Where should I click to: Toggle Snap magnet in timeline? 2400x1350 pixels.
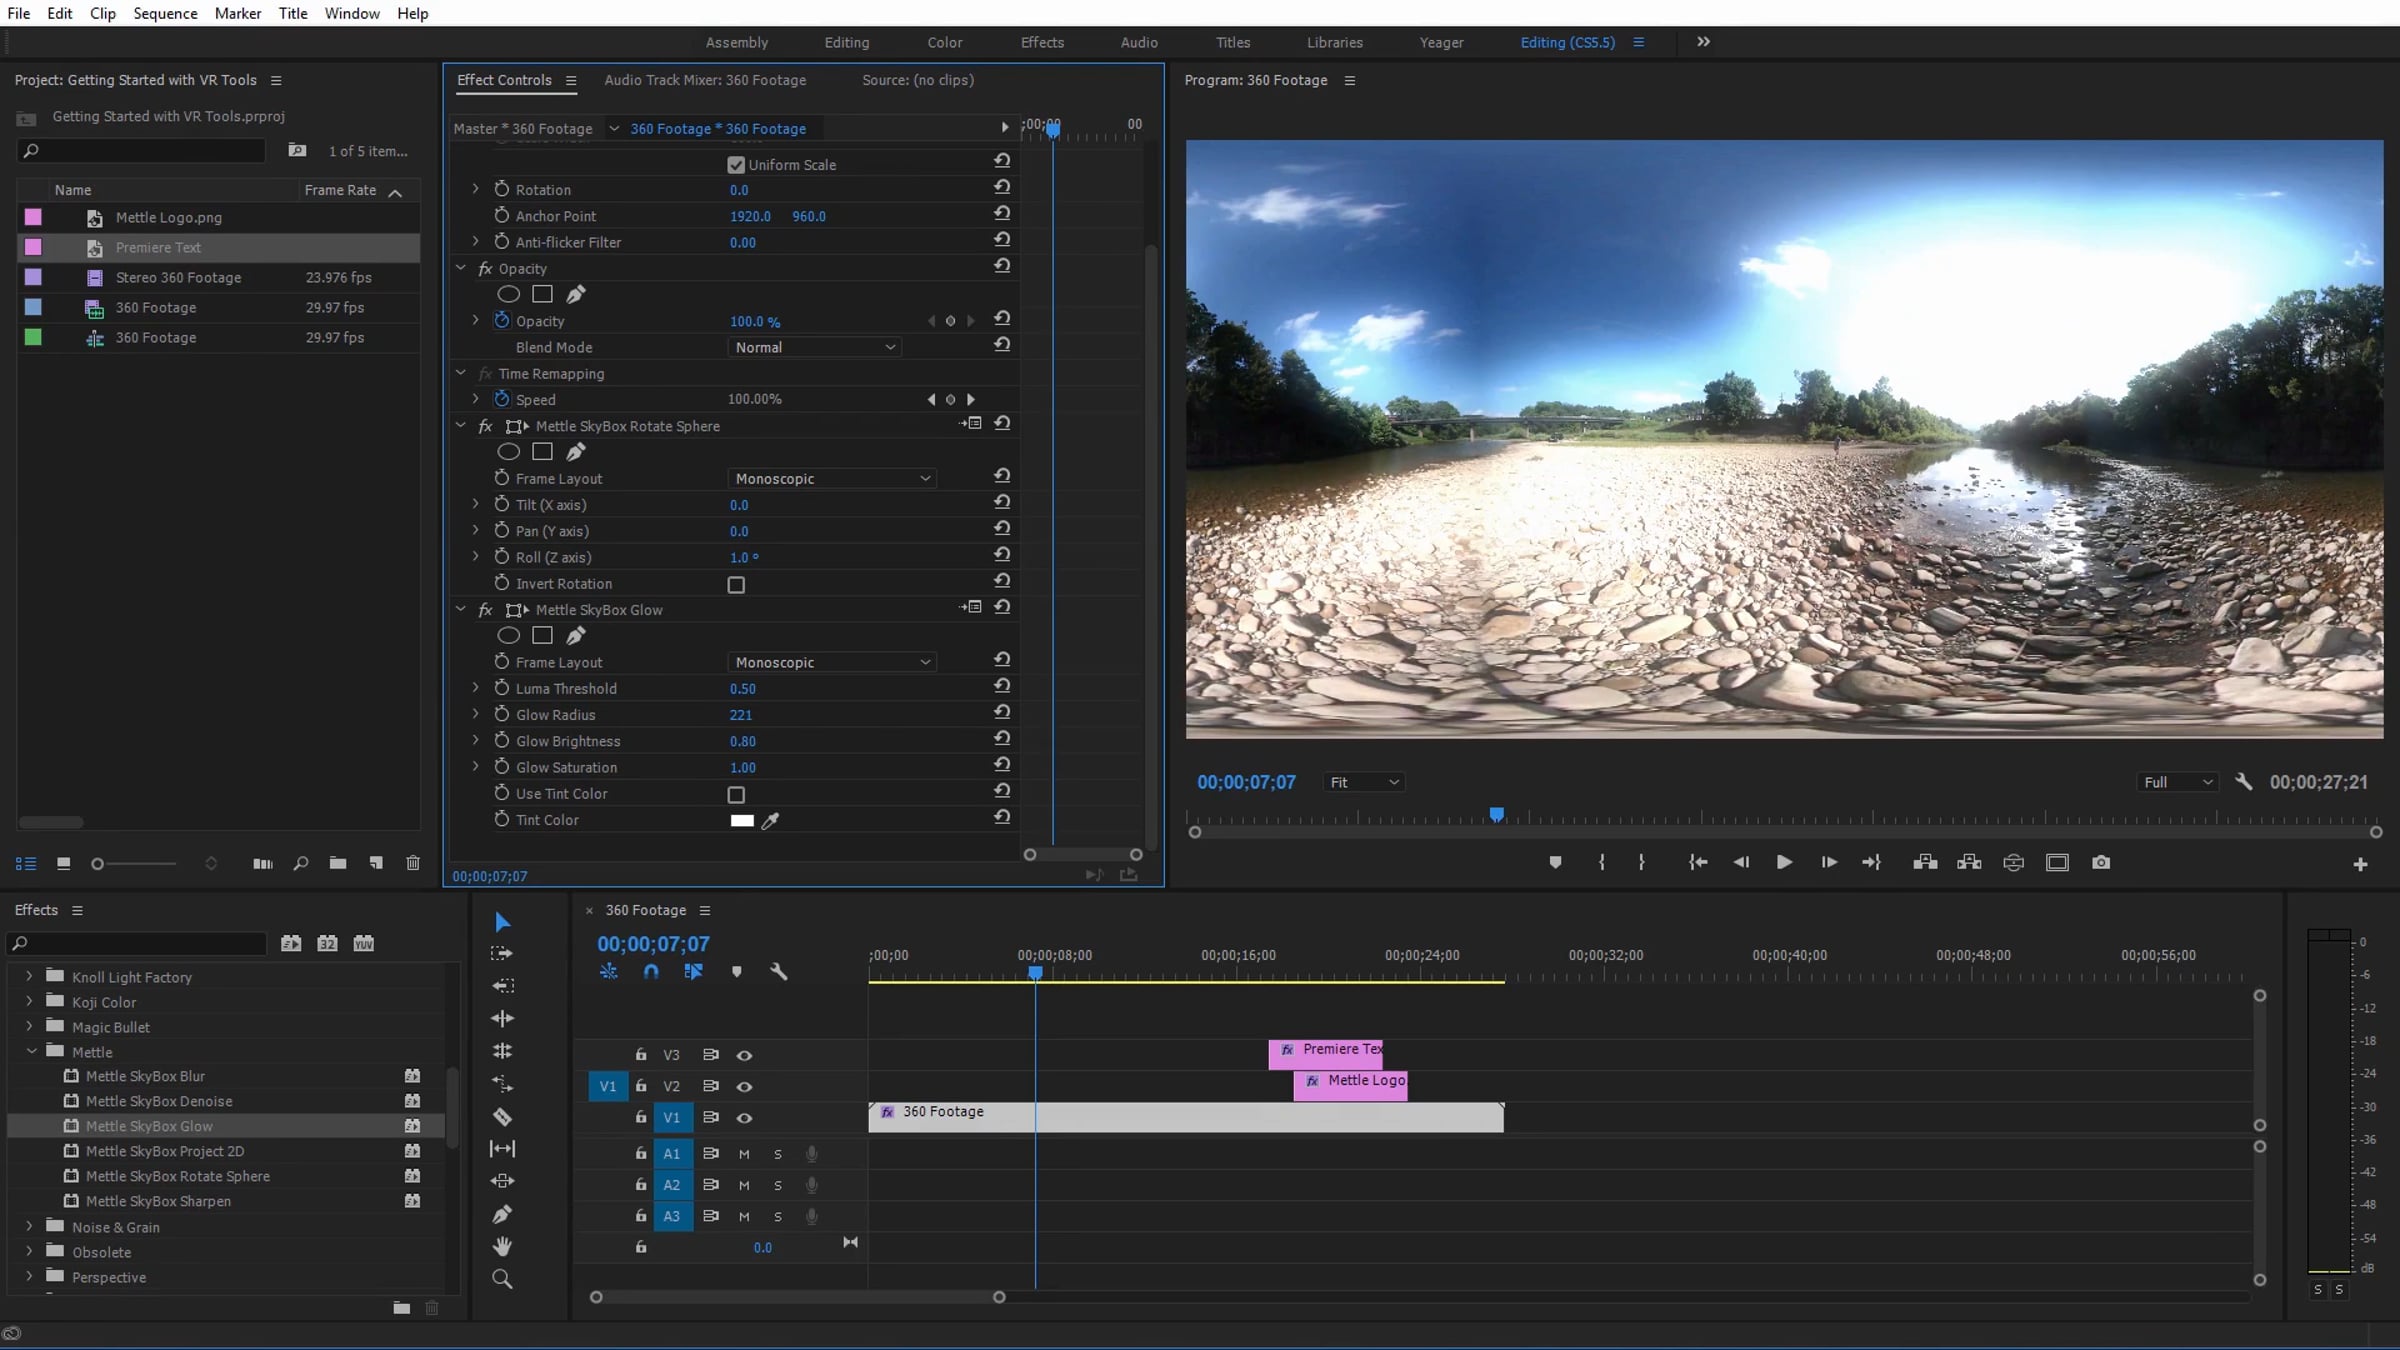[x=651, y=971]
